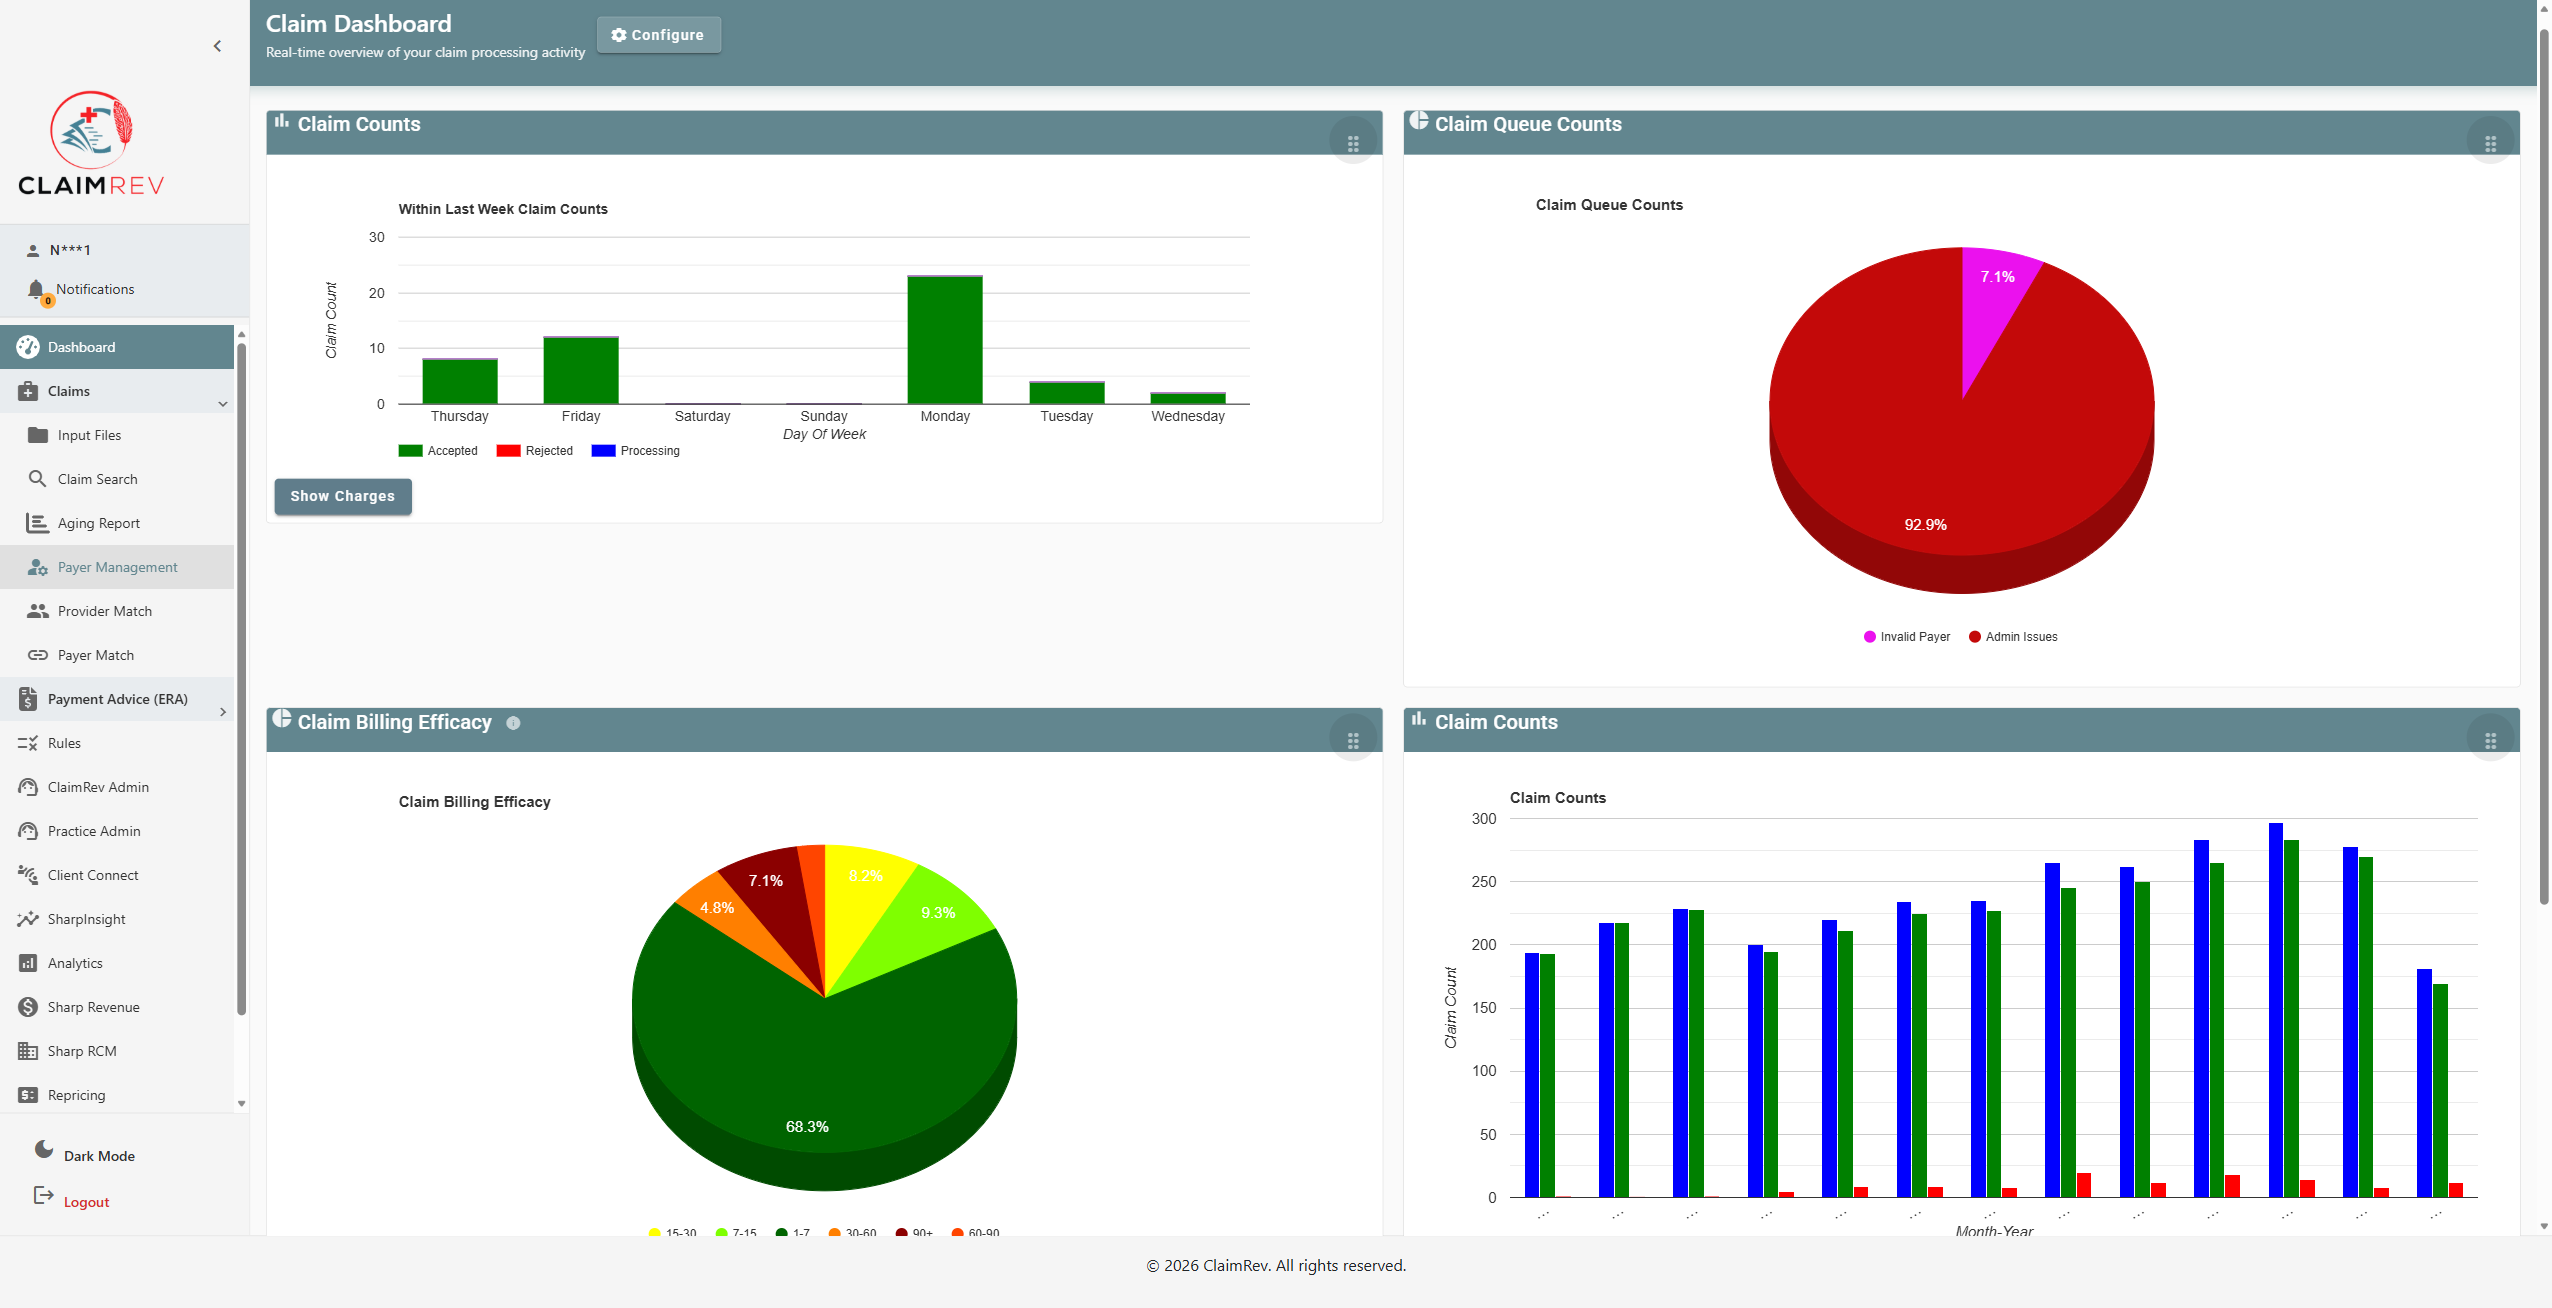
Task: Click the Payer Management icon
Action: coord(38,567)
